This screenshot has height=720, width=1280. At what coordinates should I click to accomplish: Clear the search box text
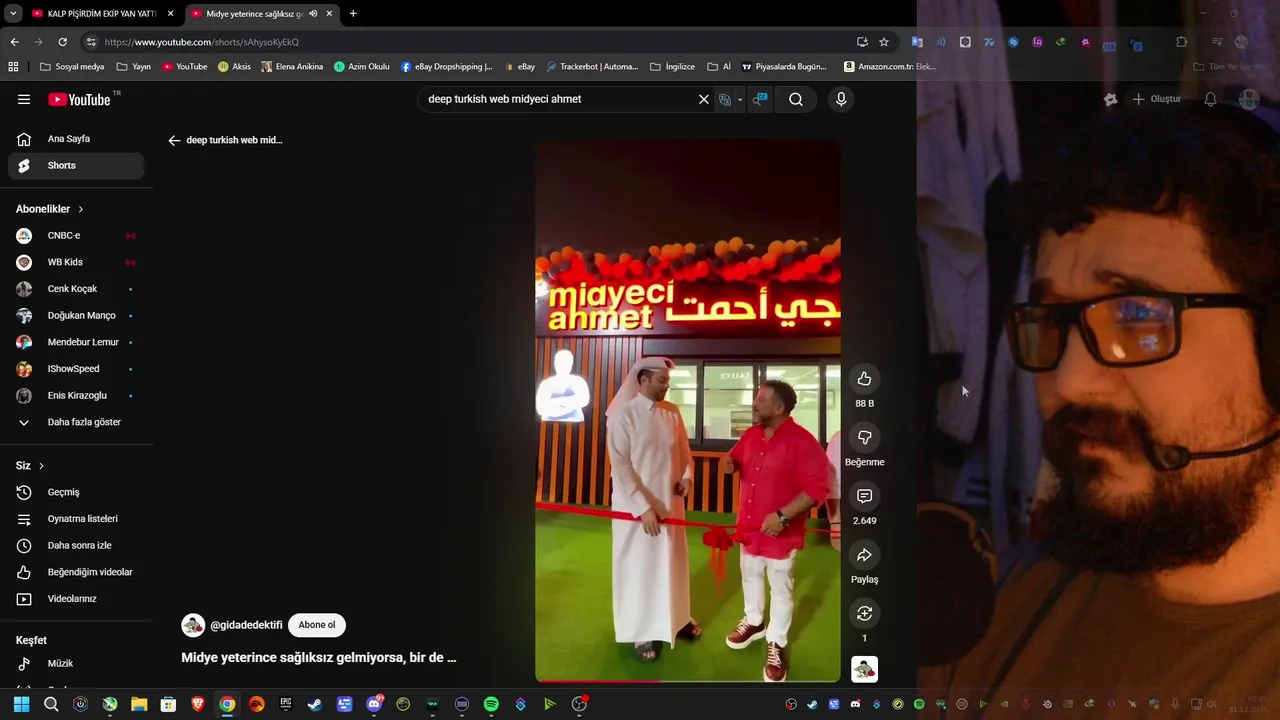(703, 99)
